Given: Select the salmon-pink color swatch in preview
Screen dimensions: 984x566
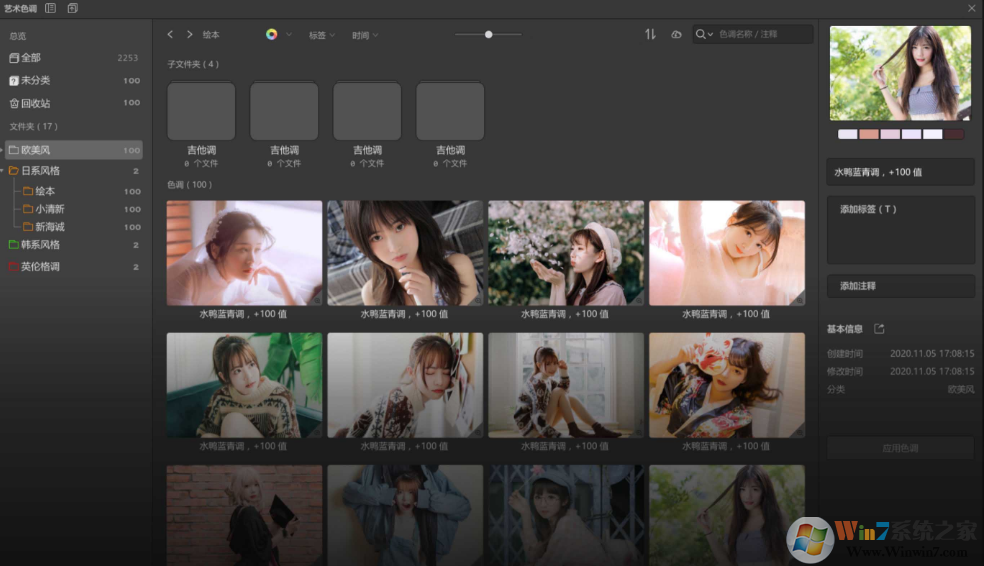Looking at the screenshot, I should 868,134.
